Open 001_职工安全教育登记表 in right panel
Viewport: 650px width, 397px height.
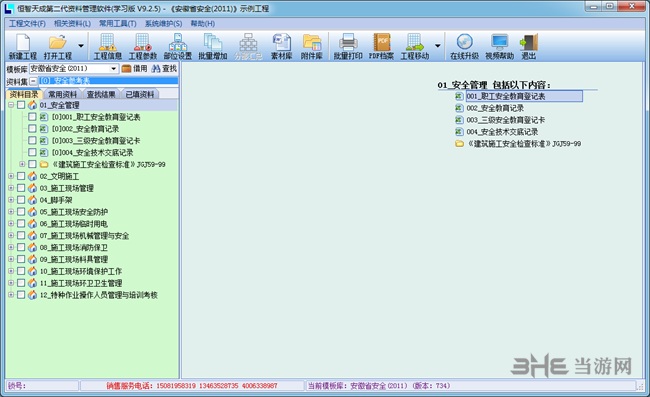(x=524, y=96)
